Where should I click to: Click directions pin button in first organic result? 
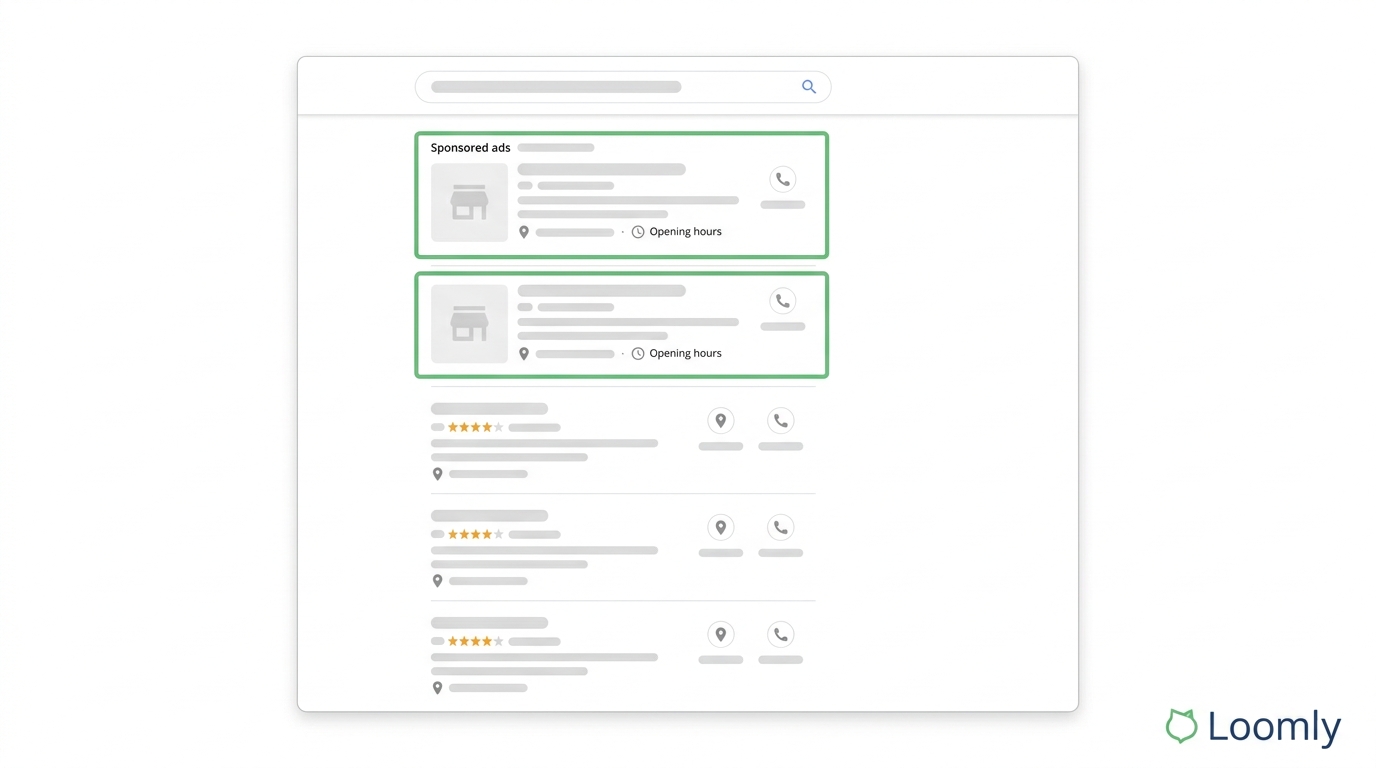click(x=720, y=421)
